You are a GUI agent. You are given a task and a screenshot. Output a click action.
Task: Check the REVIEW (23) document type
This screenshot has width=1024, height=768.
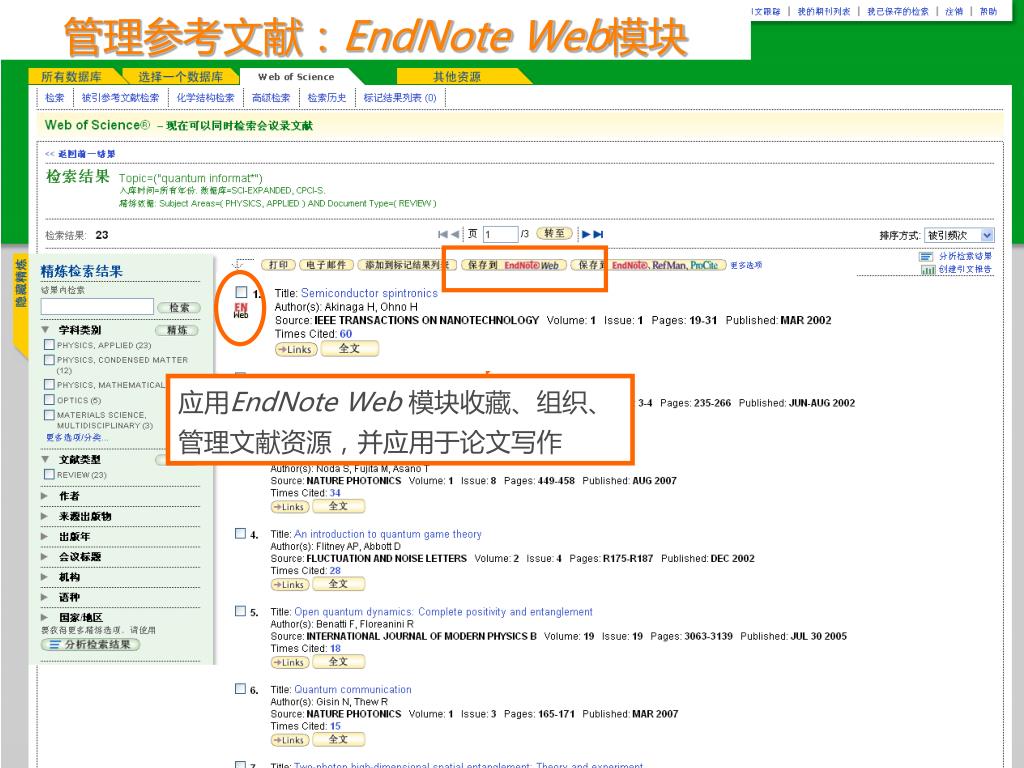(x=49, y=474)
